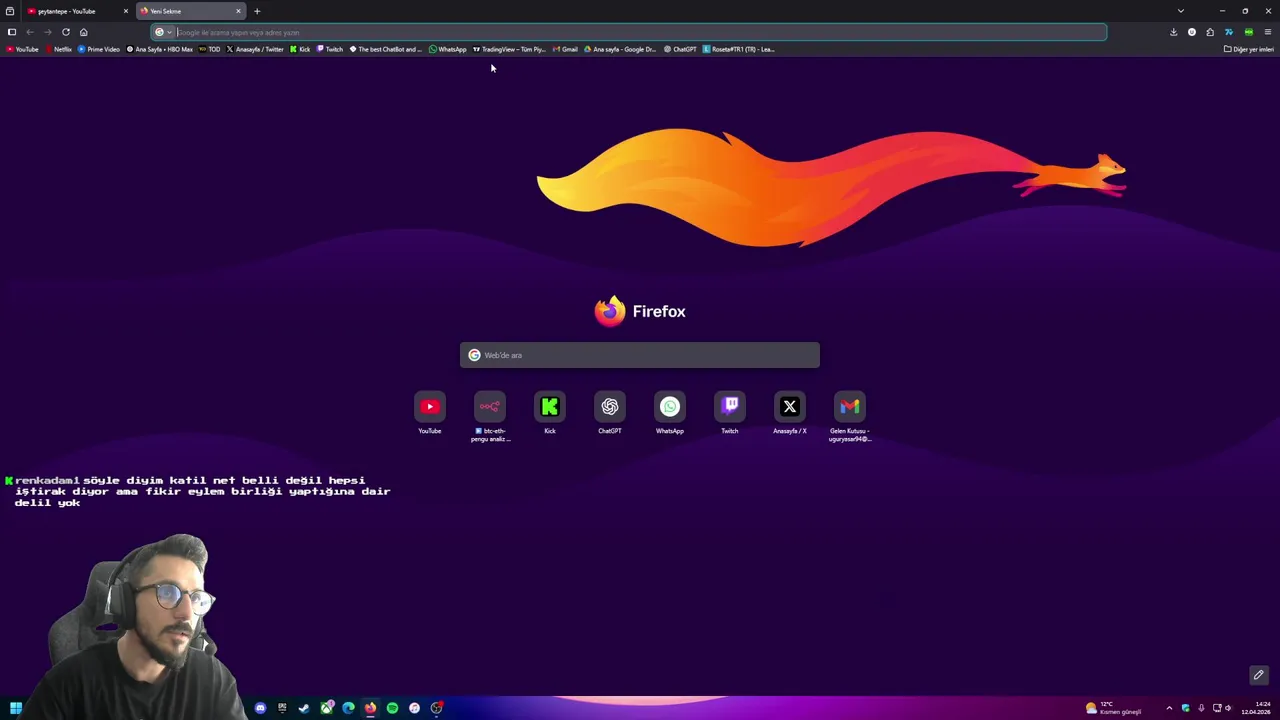Open the Downloads toolbar button
The width and height of the screenshot is (1280, 720).
coord(1173,32)
